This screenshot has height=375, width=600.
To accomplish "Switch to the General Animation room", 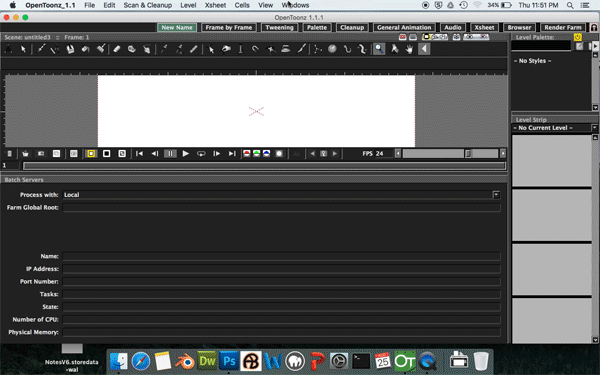I will (x=404, y=28).
